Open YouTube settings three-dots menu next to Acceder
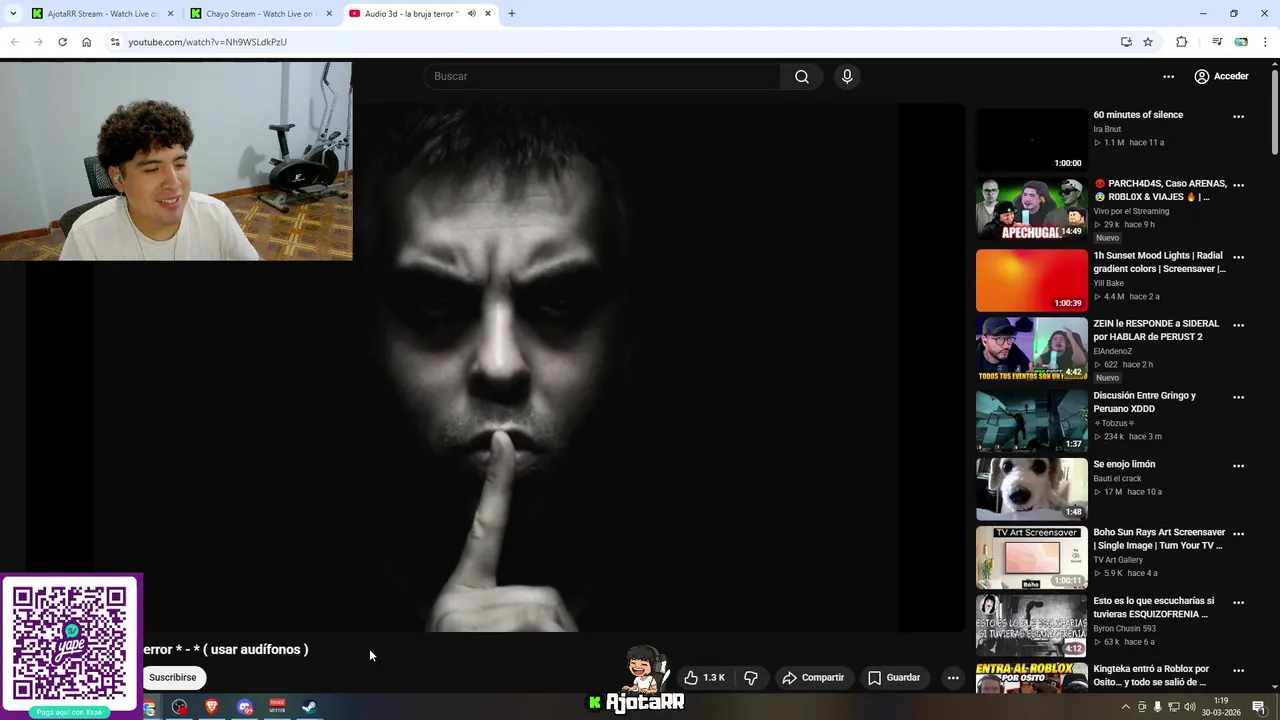The width and height of the screenshot is (1280, 720). coord(1168,76)
